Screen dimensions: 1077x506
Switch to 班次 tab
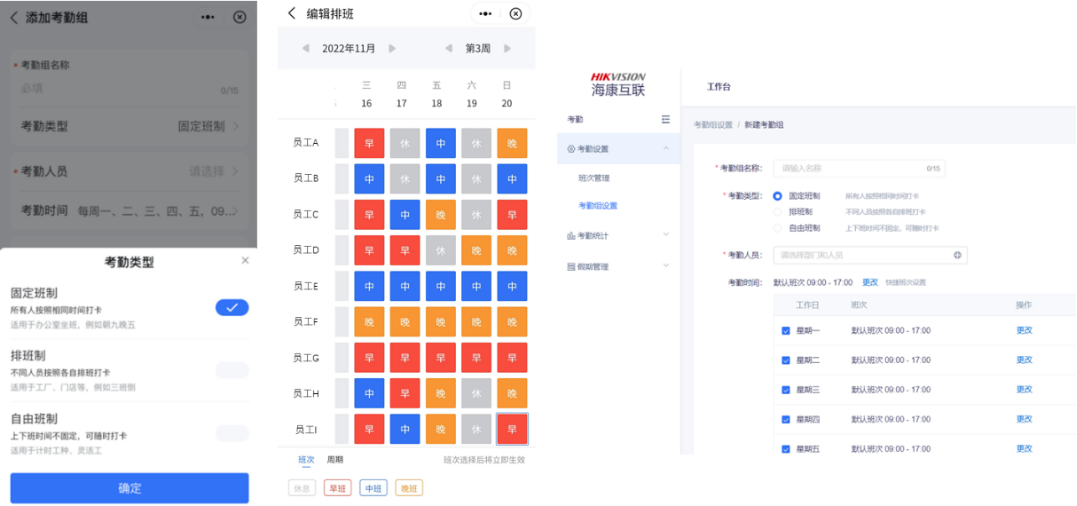[x=306, y=459]
